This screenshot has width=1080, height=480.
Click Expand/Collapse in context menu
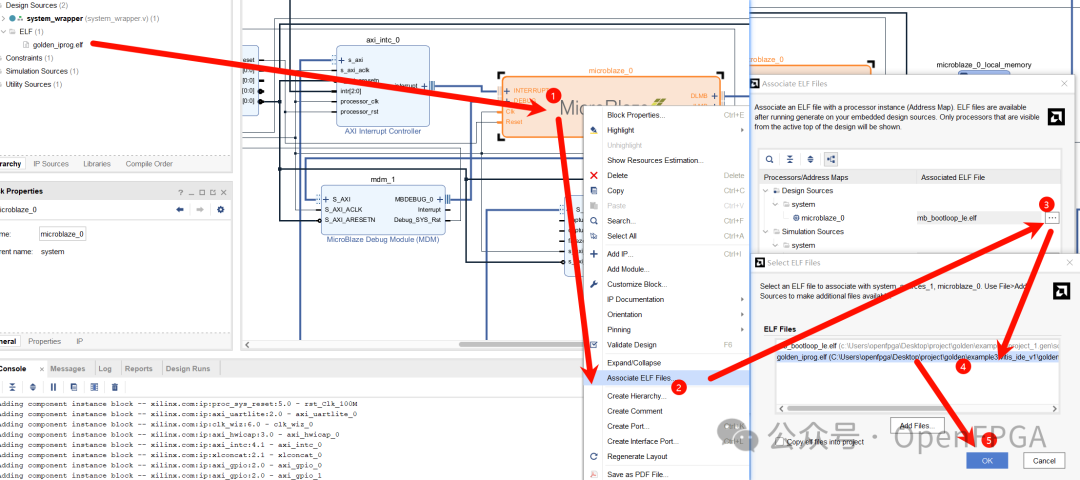tap(666, 363)
